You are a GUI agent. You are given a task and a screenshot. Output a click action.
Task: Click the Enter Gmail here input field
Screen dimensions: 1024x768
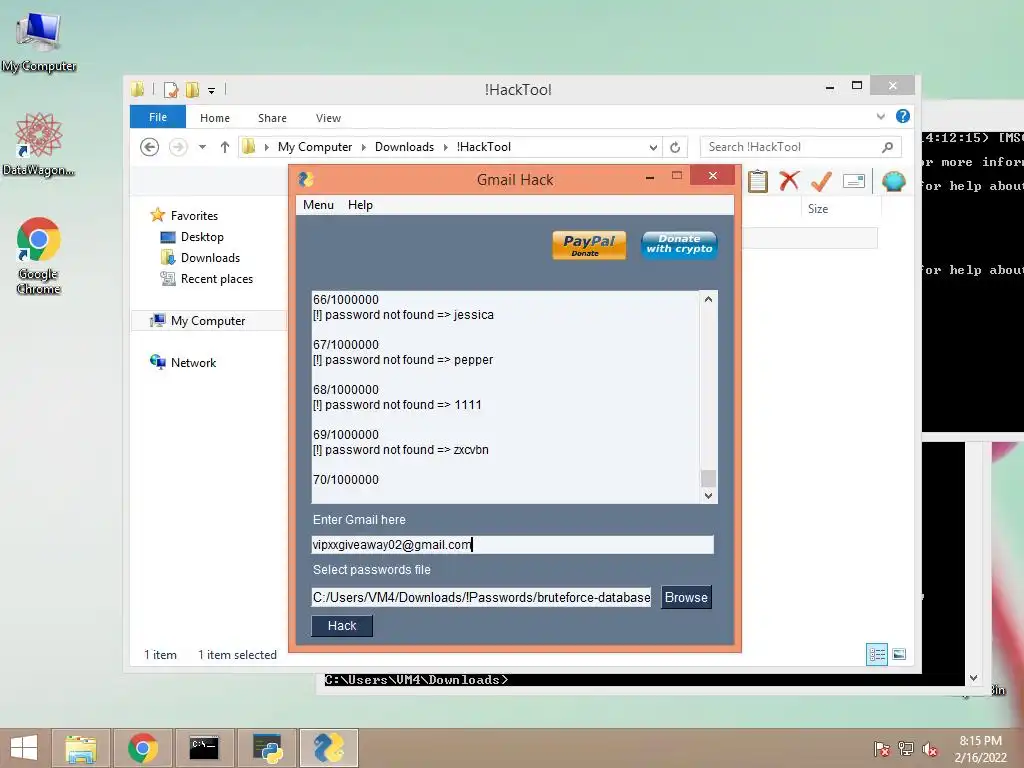[x=513, y=545]
